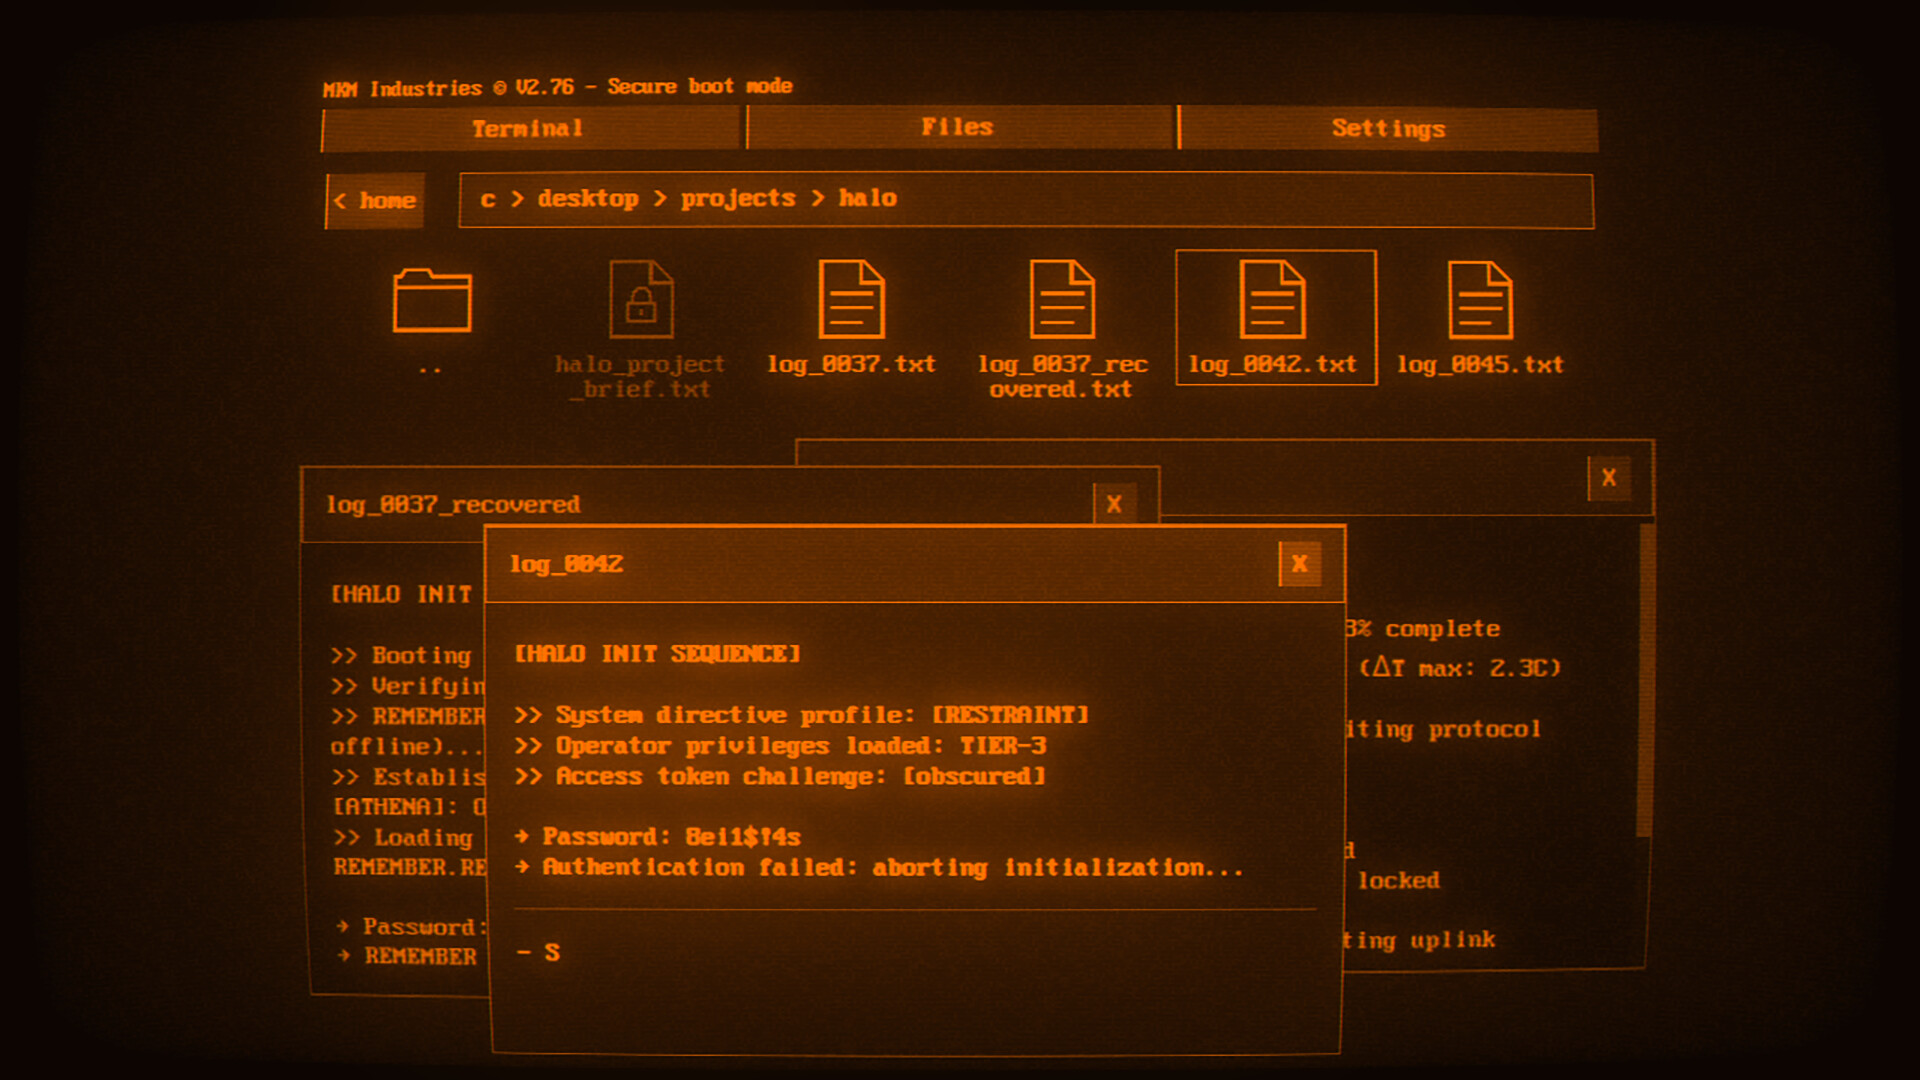Select the log_0042.txt document icon
The width and height of the screenshot is (1920, 1080).
pos(1275,300)
